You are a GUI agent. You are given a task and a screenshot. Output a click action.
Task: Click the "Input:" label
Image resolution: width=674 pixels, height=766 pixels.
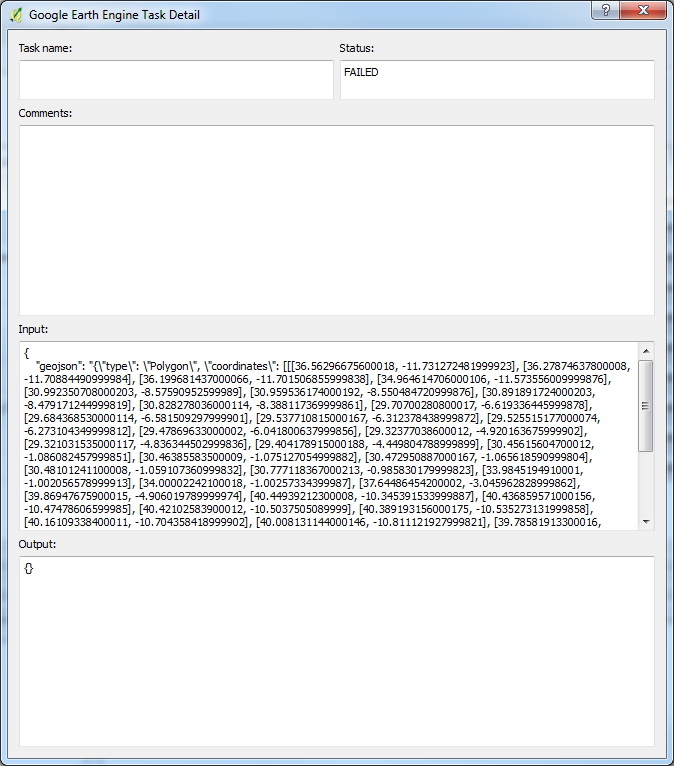click(x=33, y=329)
